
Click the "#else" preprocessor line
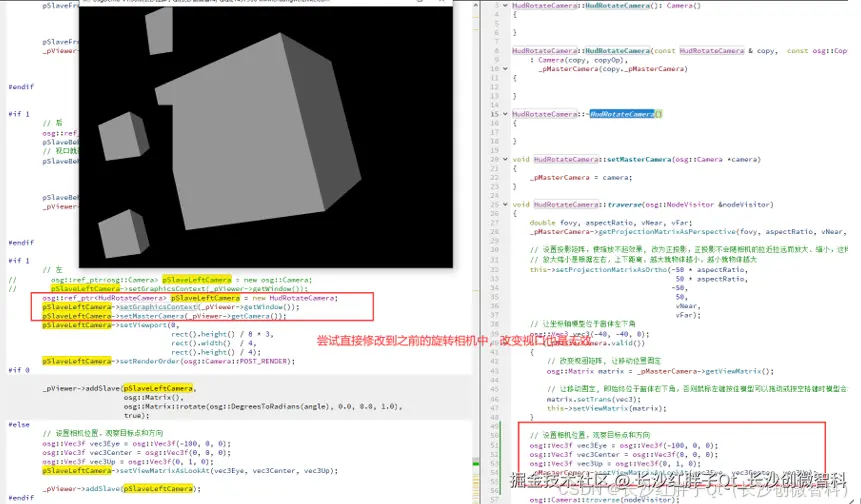pyautogui.click(x=19, y=424)
